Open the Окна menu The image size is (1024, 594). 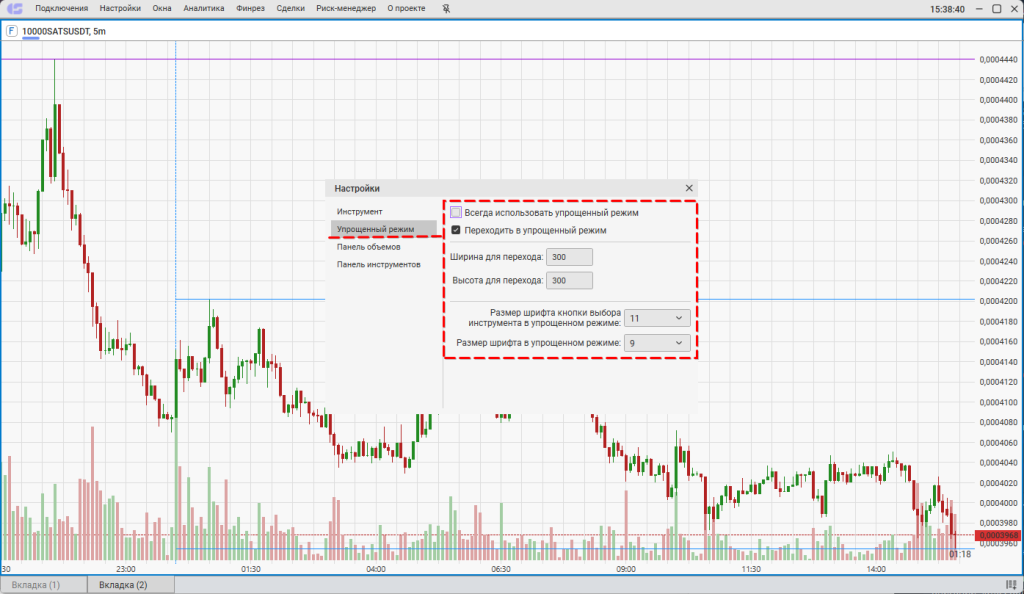(162, 8)
